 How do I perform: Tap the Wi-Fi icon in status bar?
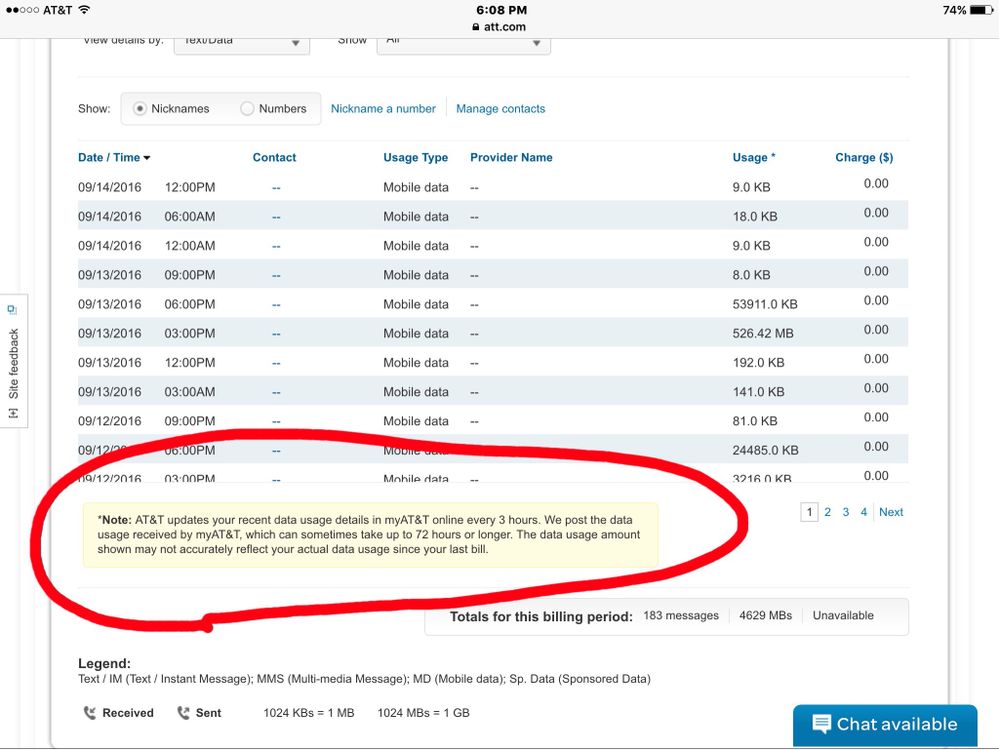coord(84,10)
